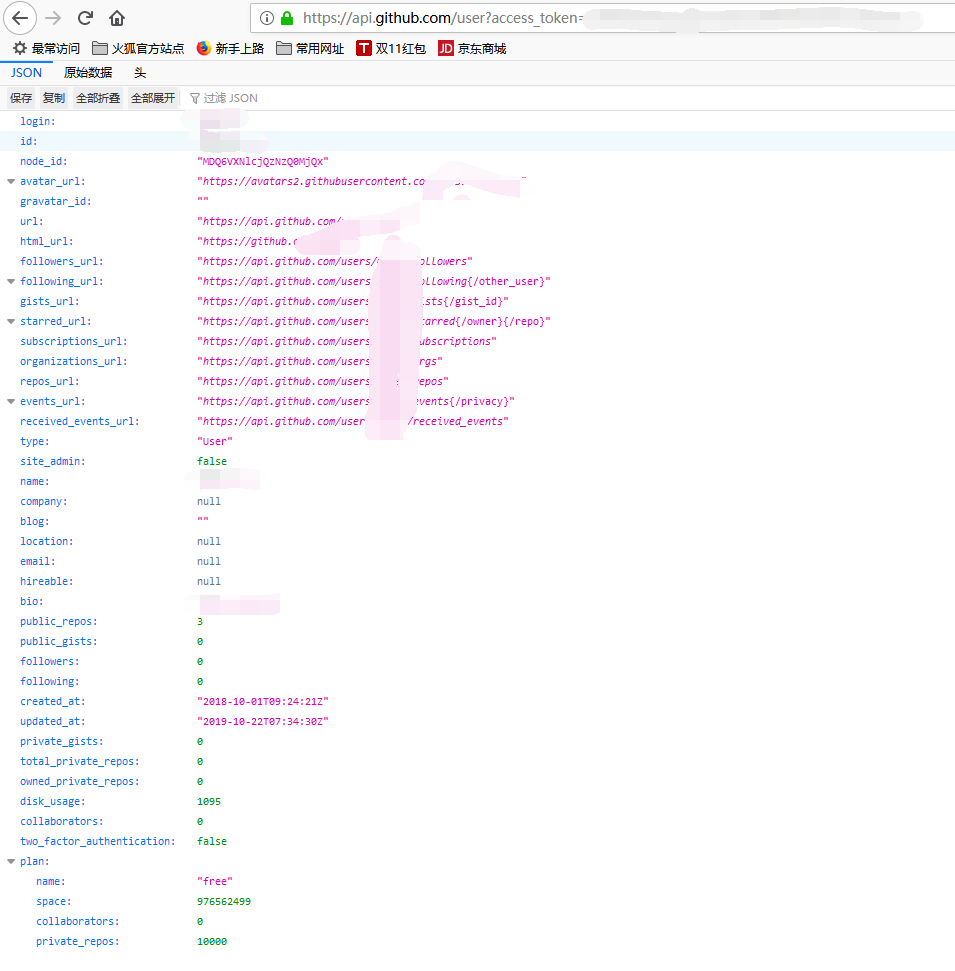Click the node_id value string

pyautogui.click(x=263, y=162)
